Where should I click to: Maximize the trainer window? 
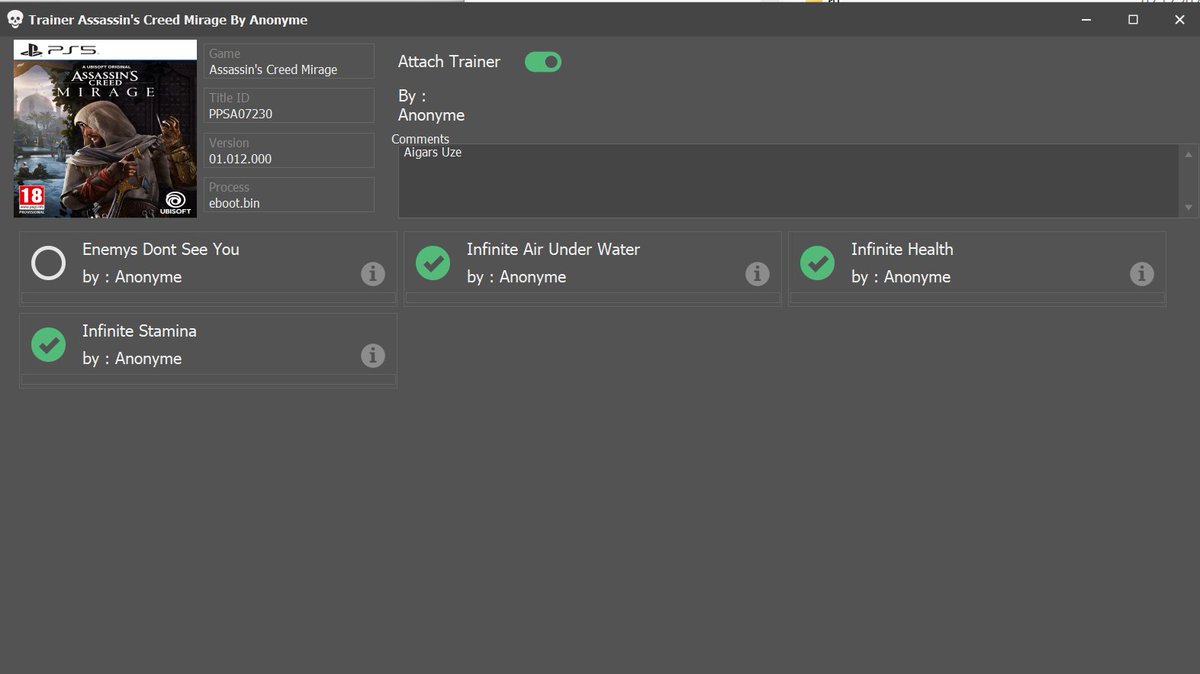point(1133,19)
